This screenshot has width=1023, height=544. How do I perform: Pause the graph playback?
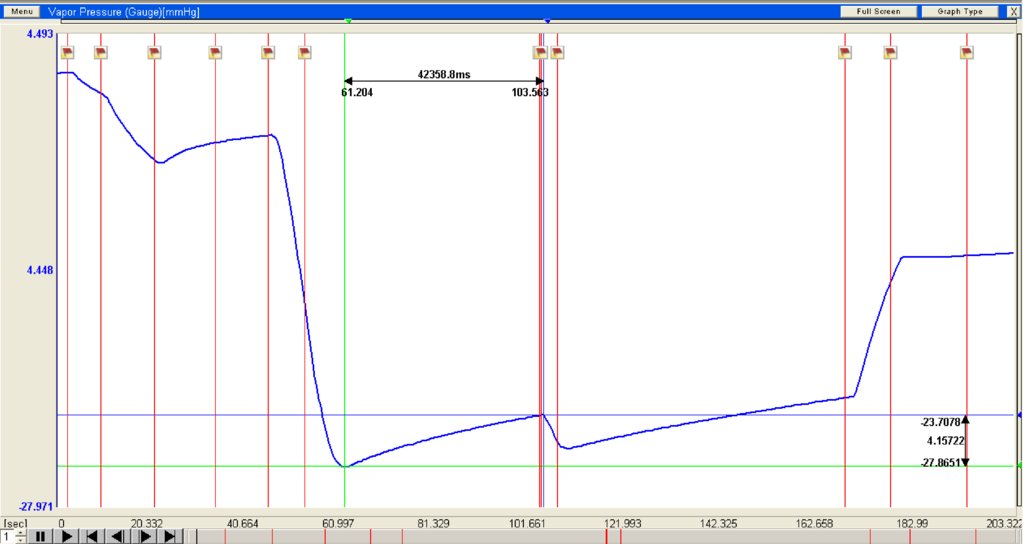(40, 537)
